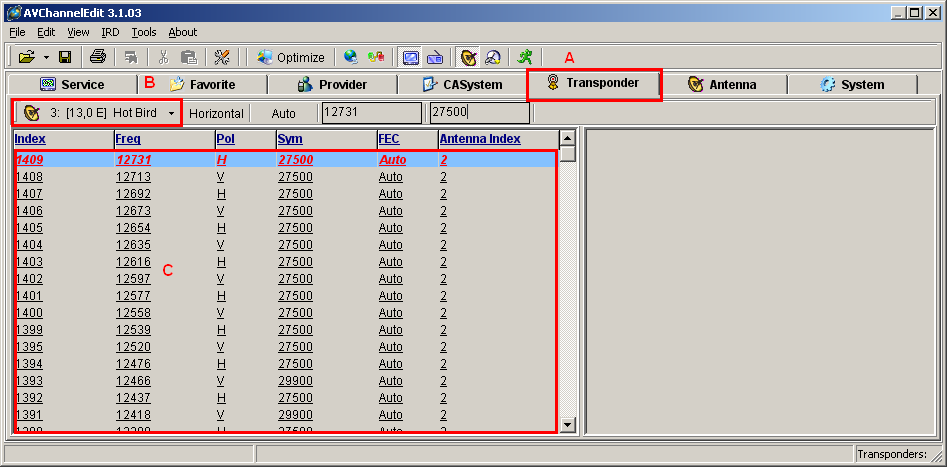Click the Optimize button

click(291, 57)
